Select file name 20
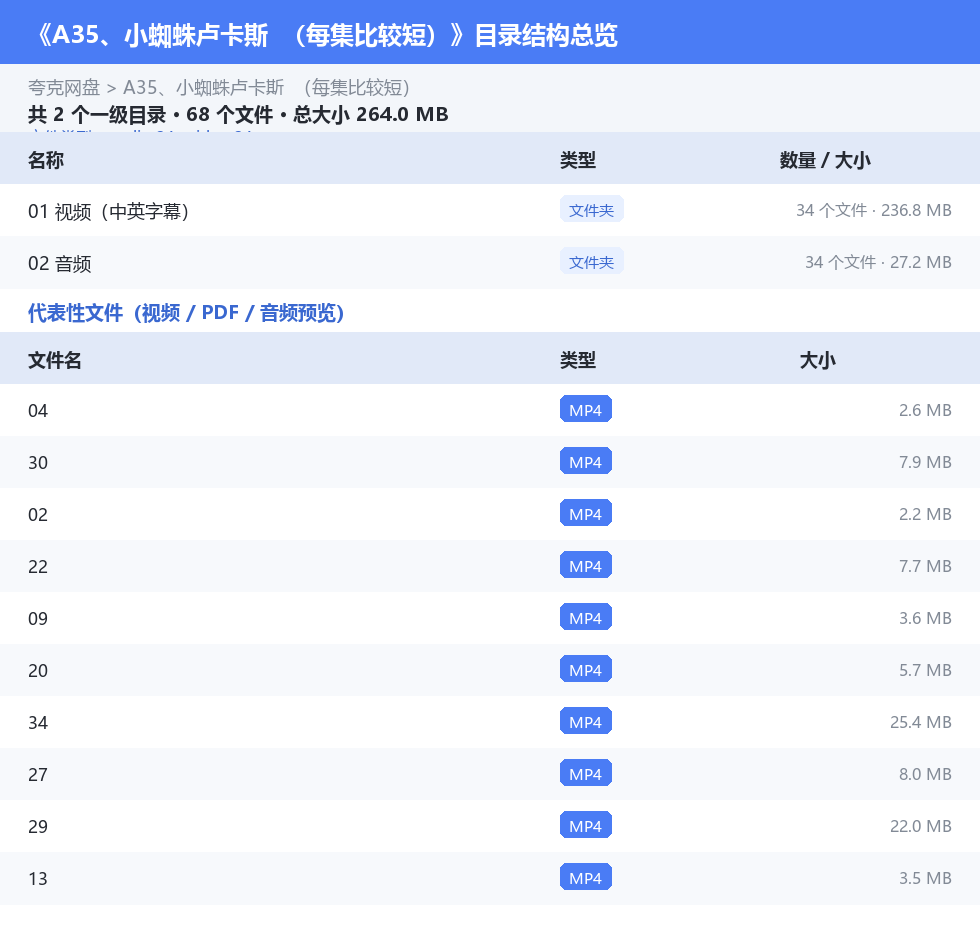This screenshot has height=936, width=980. pos(38,670)
